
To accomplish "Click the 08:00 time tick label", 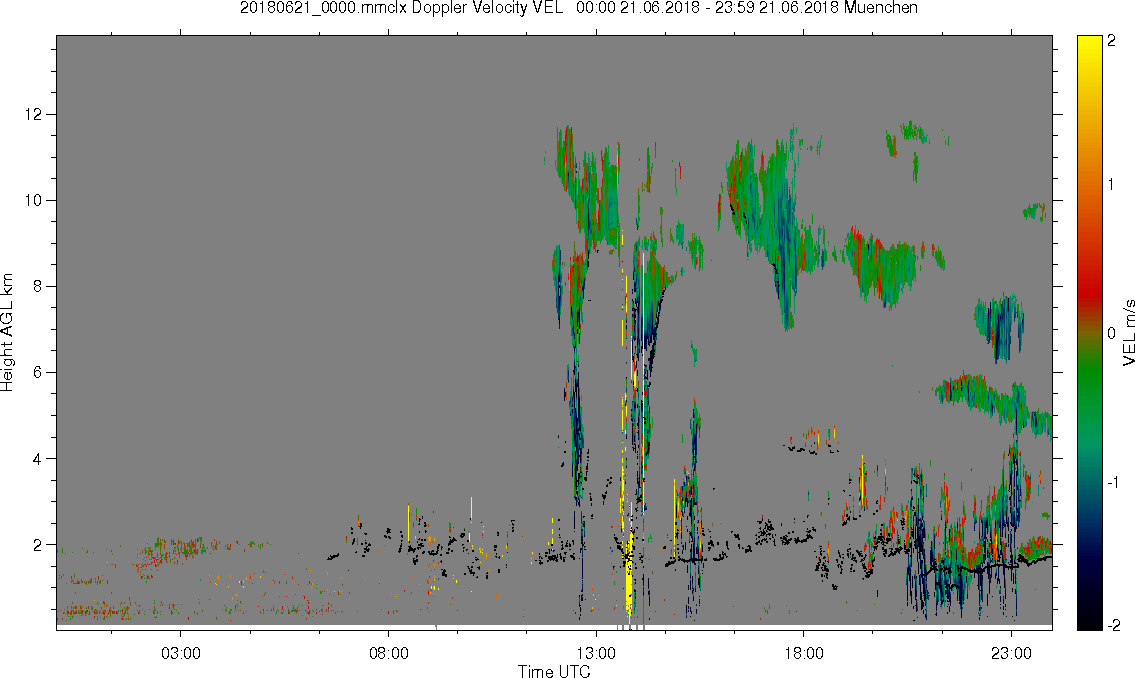I will point(389,654).
